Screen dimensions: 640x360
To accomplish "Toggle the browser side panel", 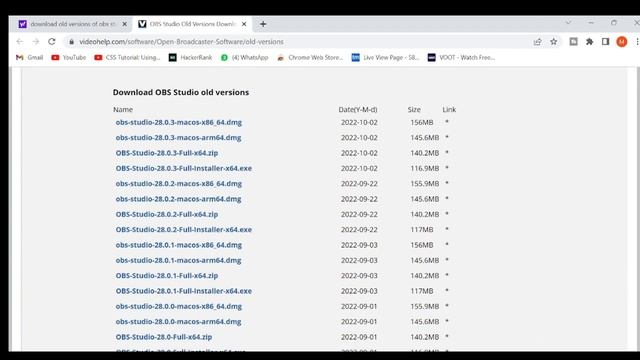I will (605, 42).
